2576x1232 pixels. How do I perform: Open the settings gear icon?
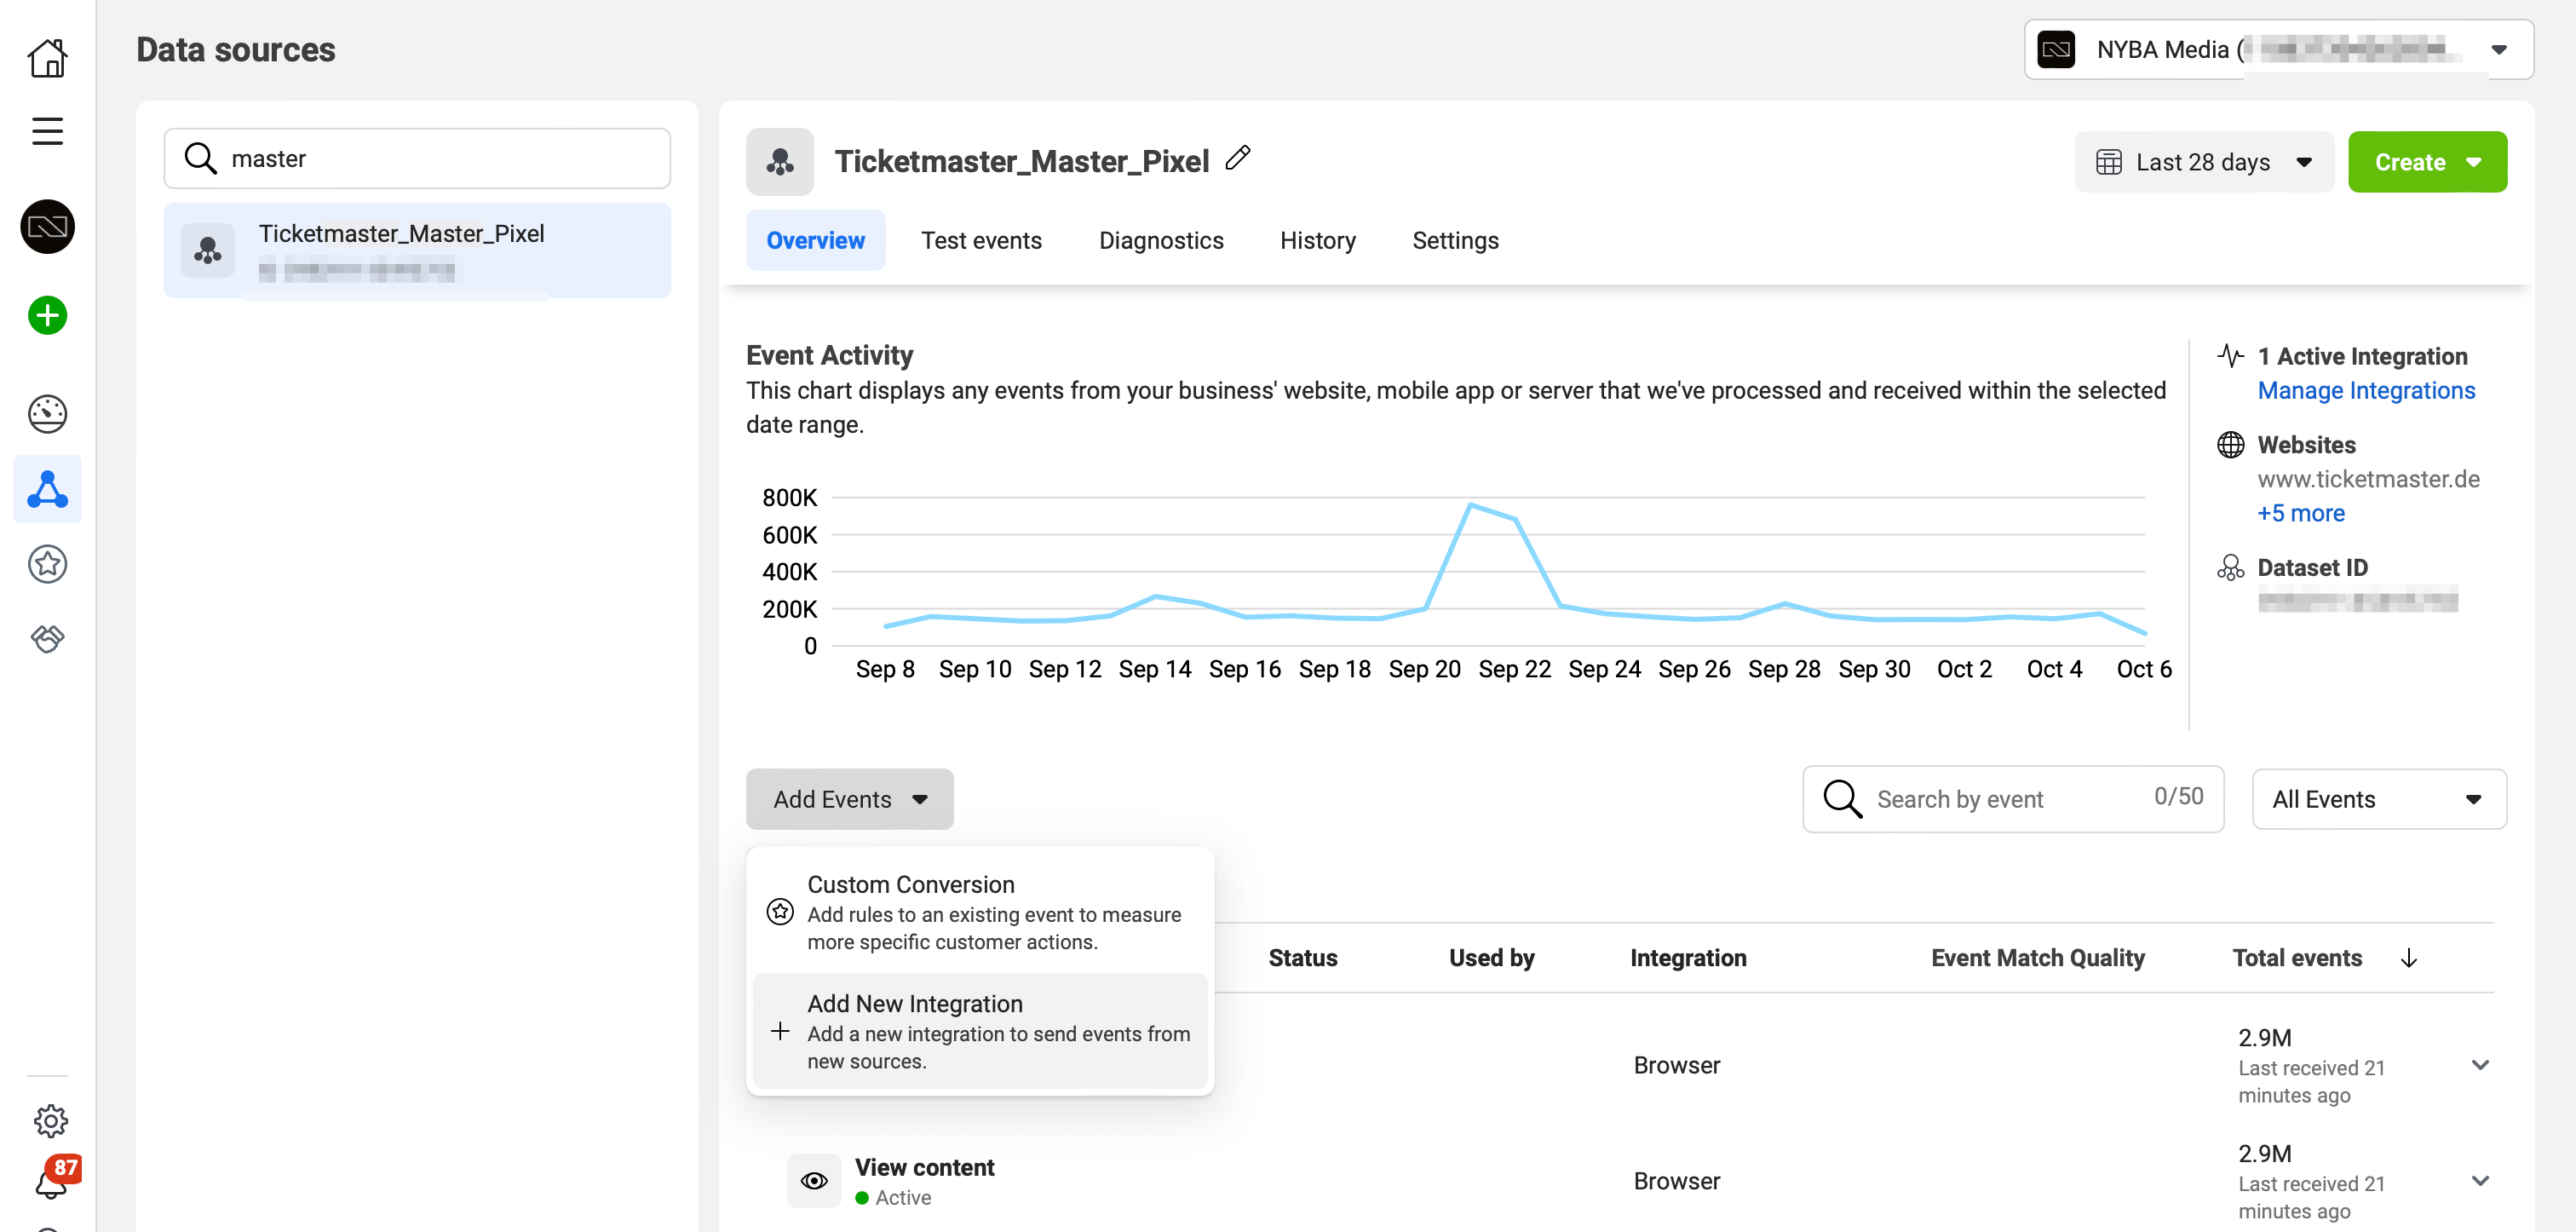coord(50,1121)
